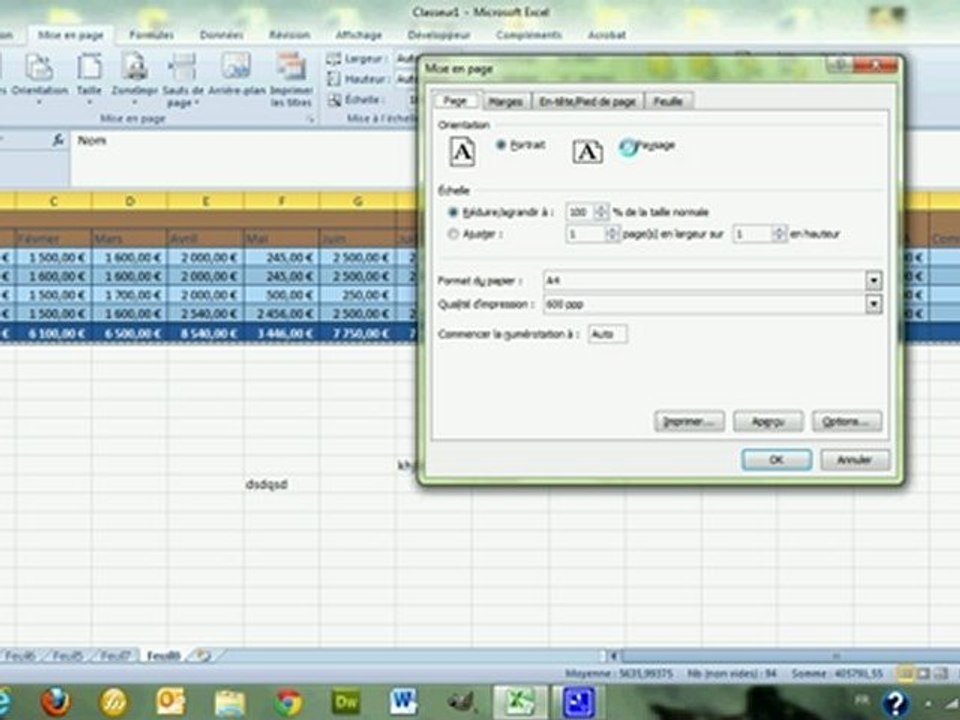
Task: Select the Feuil5 sheet tab
Action: click(67, 656)
